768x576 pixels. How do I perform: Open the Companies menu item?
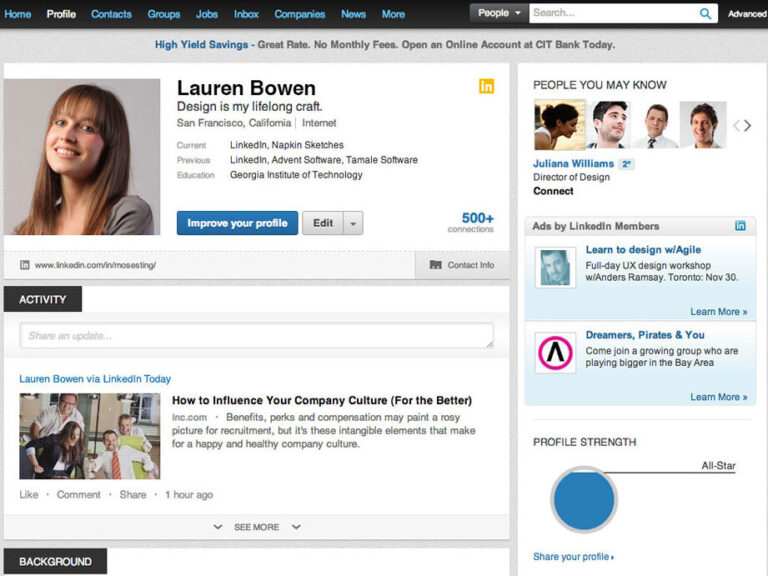click(x=300, y=14)
